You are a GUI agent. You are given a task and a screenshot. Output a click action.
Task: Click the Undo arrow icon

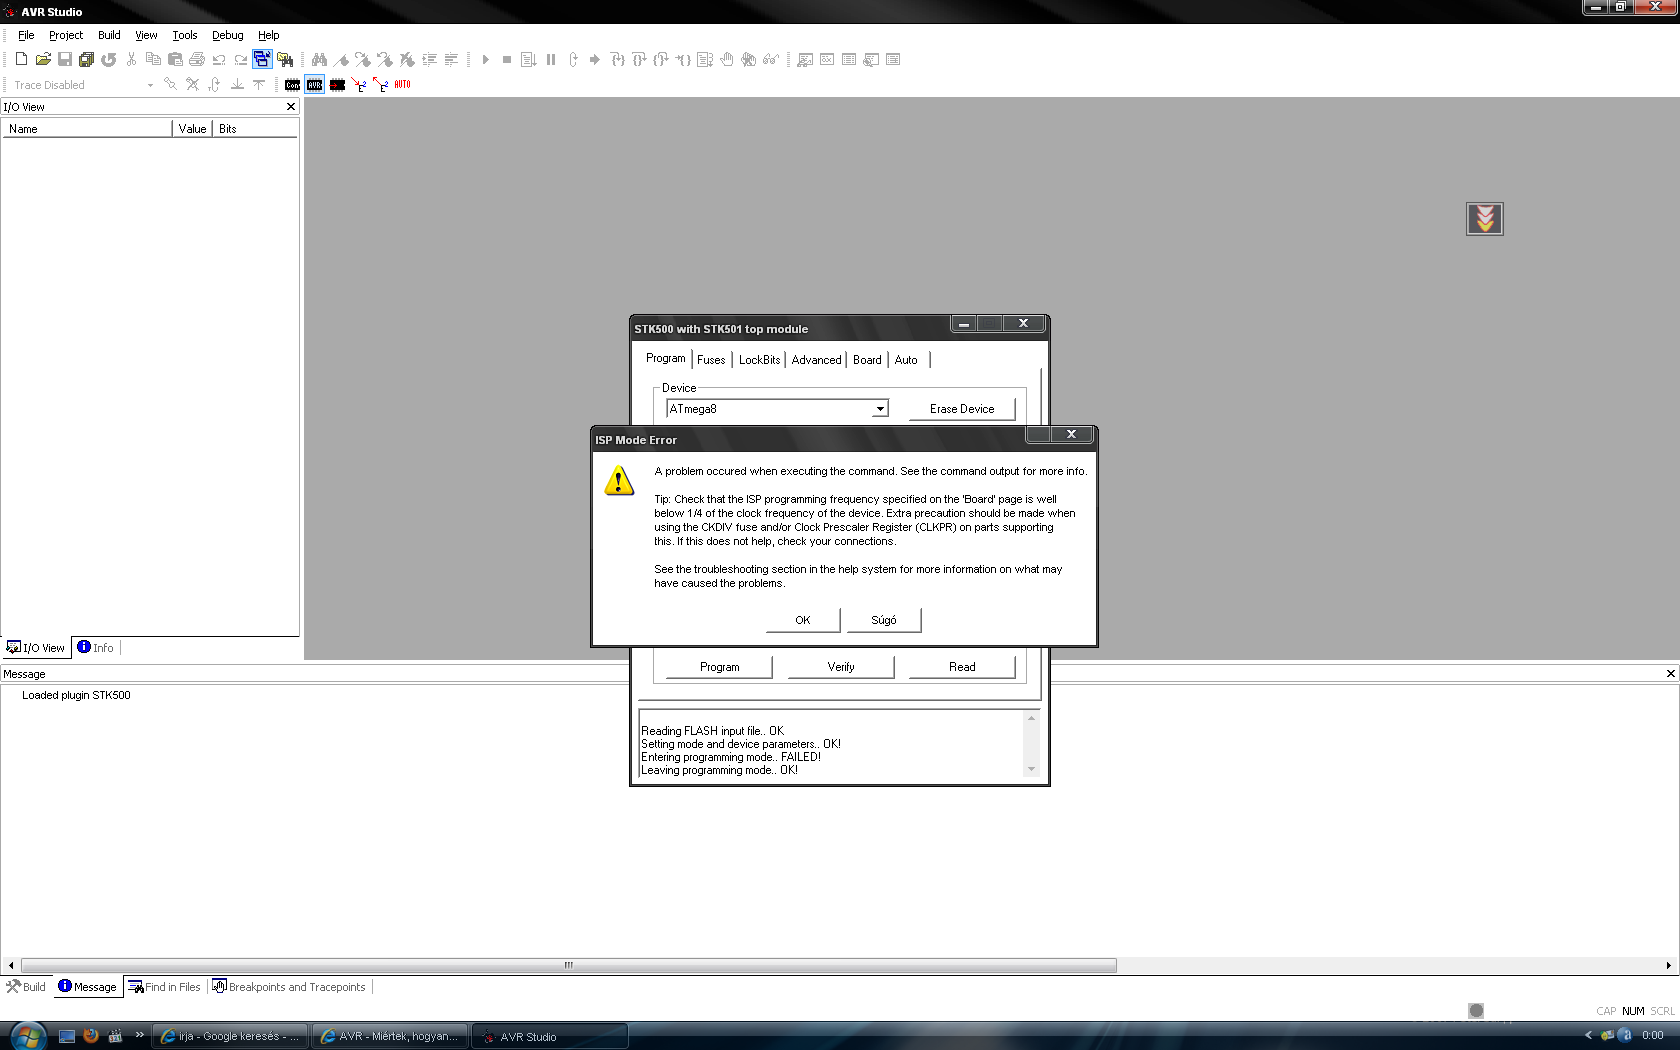pyautogui.click(x=219, y=60)
